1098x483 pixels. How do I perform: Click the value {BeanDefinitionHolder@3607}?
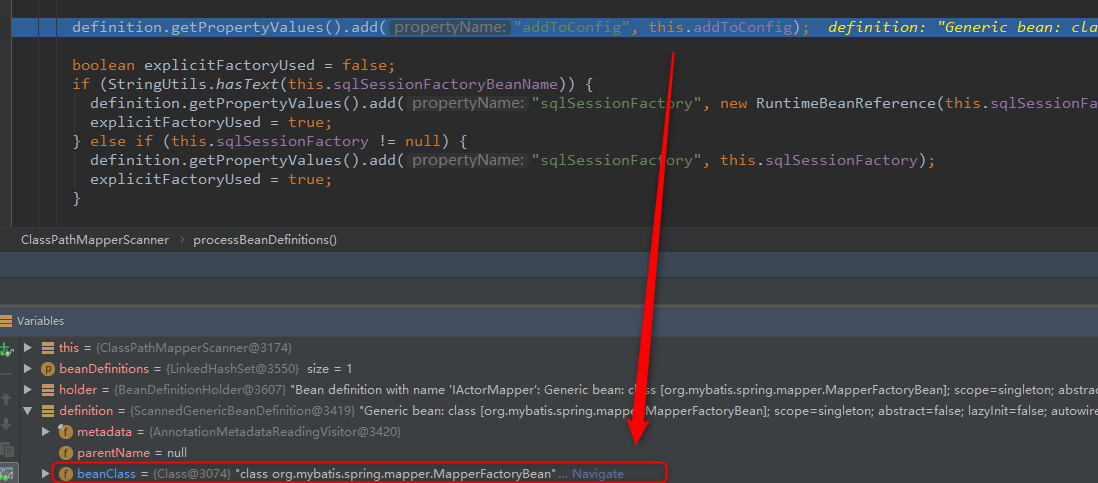click(198, 389)
